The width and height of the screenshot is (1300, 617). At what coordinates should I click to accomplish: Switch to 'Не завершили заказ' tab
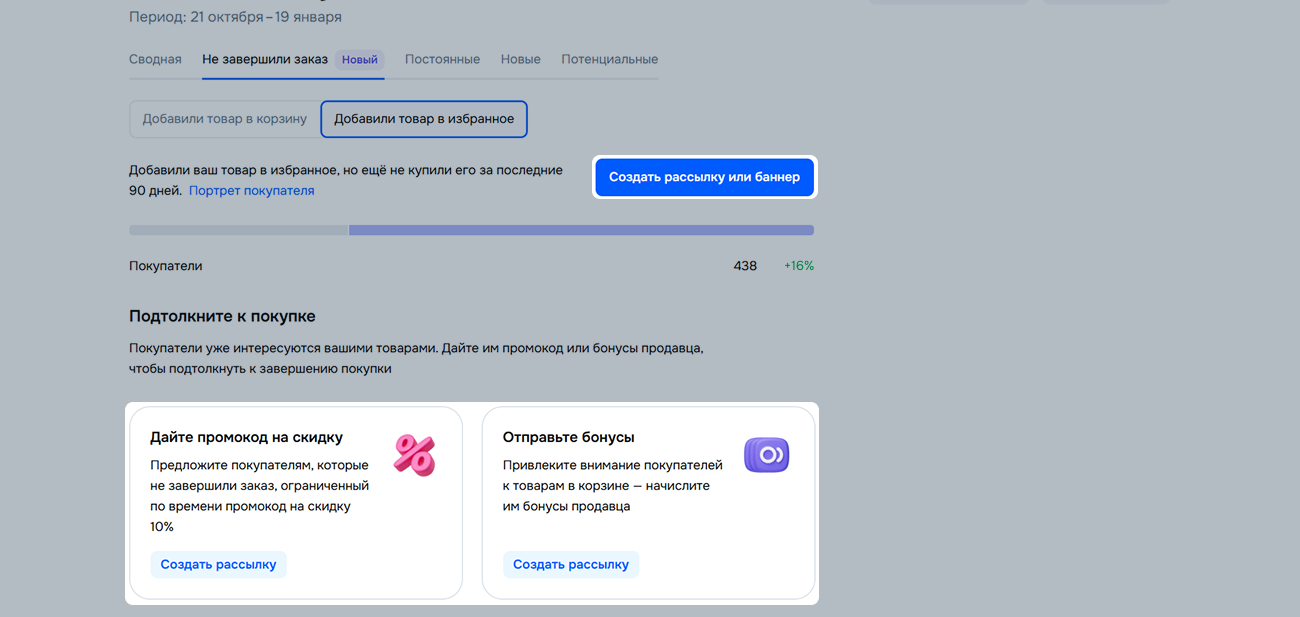click(265, 60)
